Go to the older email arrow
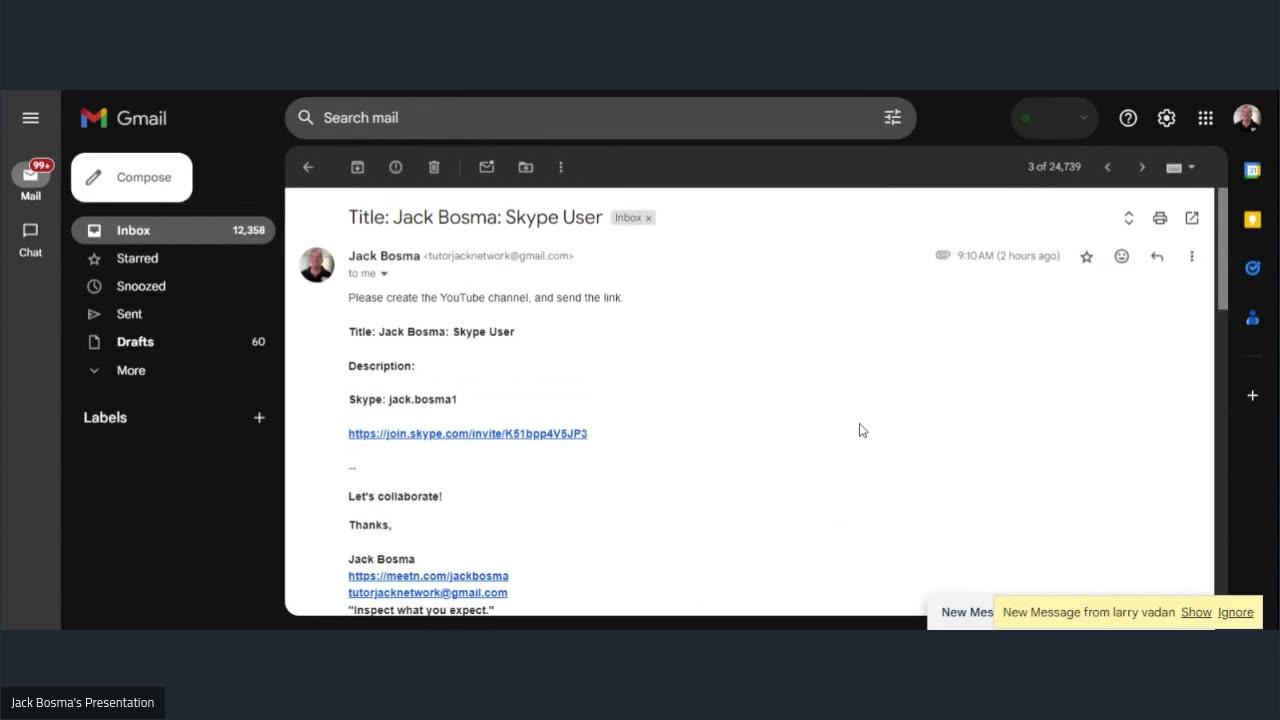Image resolution: width=1280 pixels, height=720 pixels. pyautogui.click(x=1142, y=167)
